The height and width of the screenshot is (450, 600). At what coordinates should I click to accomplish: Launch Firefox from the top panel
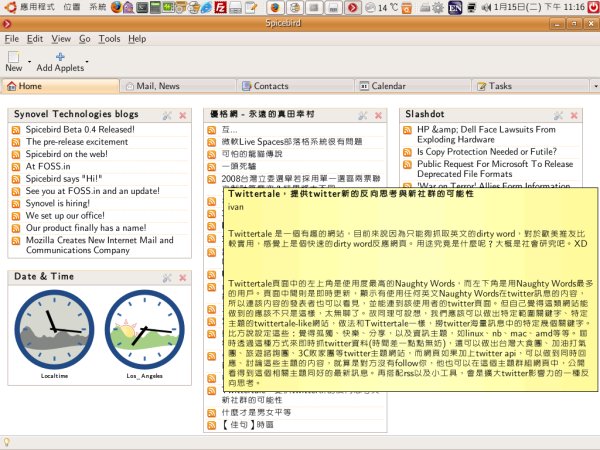point(116,7)
